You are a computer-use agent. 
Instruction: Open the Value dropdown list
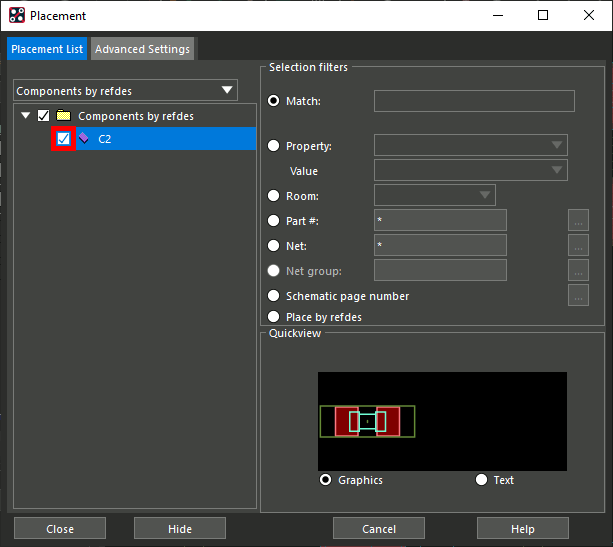[471, 170]
